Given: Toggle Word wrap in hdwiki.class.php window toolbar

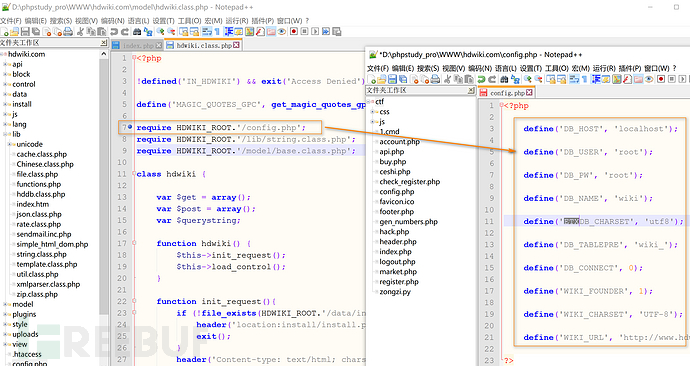Looking at the screenshot, I should tap(206, 32).
